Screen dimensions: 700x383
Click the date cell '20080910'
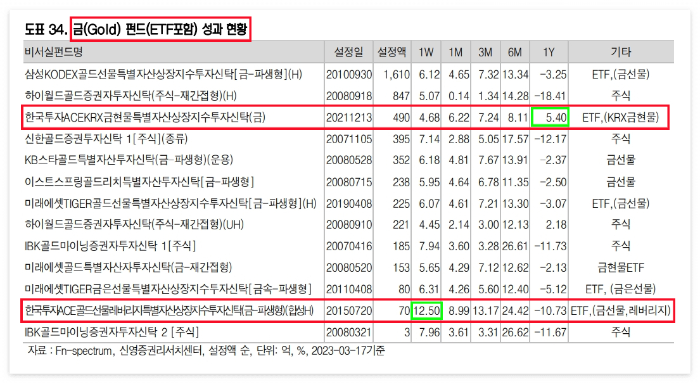pos(349,225)
